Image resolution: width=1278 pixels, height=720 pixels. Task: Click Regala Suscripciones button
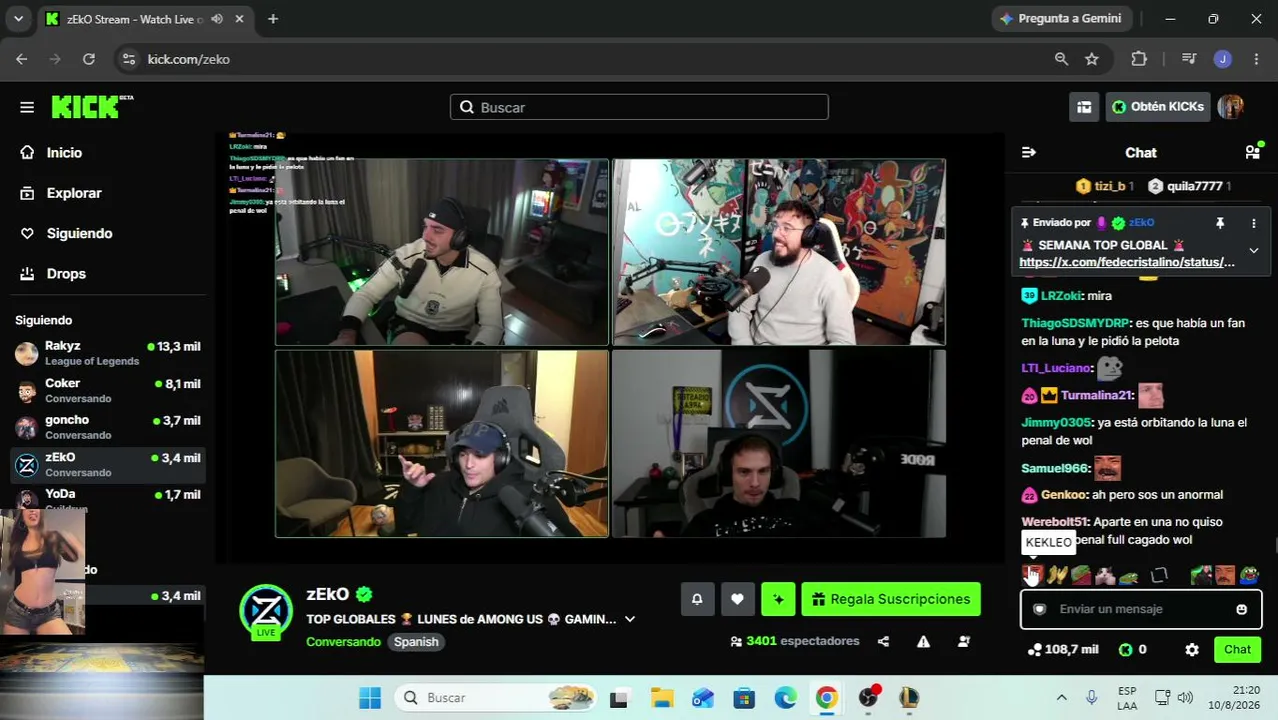pyautogui.click(x=891, y=599)
